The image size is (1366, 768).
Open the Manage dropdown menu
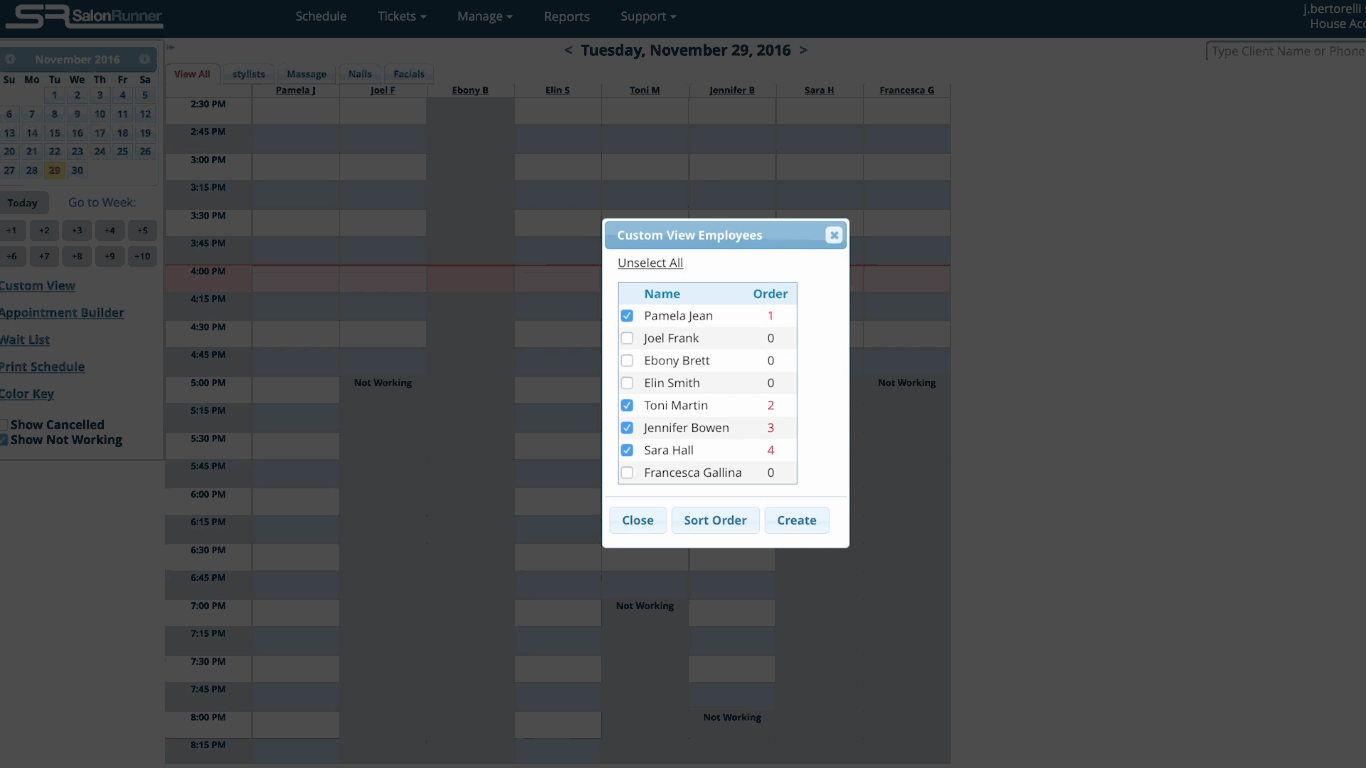(x=482, y=16)
